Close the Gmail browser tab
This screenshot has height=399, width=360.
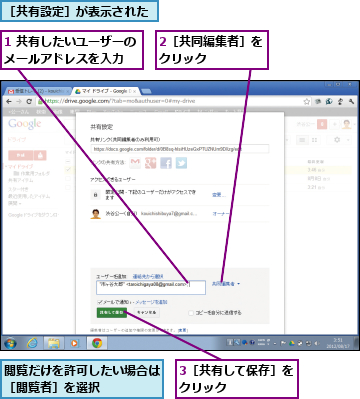pyautogui.click(x=68, y=91)
